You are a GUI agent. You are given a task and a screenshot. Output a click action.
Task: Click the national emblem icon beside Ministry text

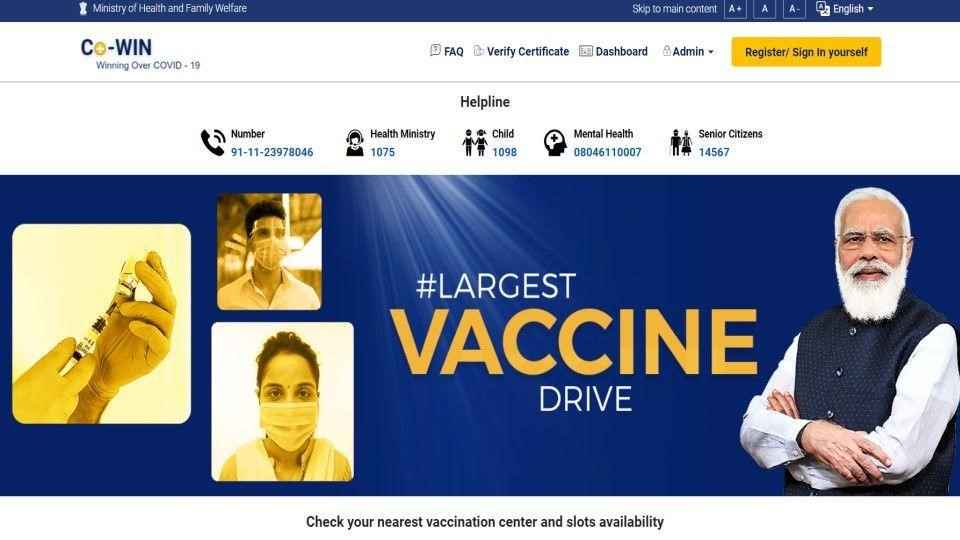(83, 9)
